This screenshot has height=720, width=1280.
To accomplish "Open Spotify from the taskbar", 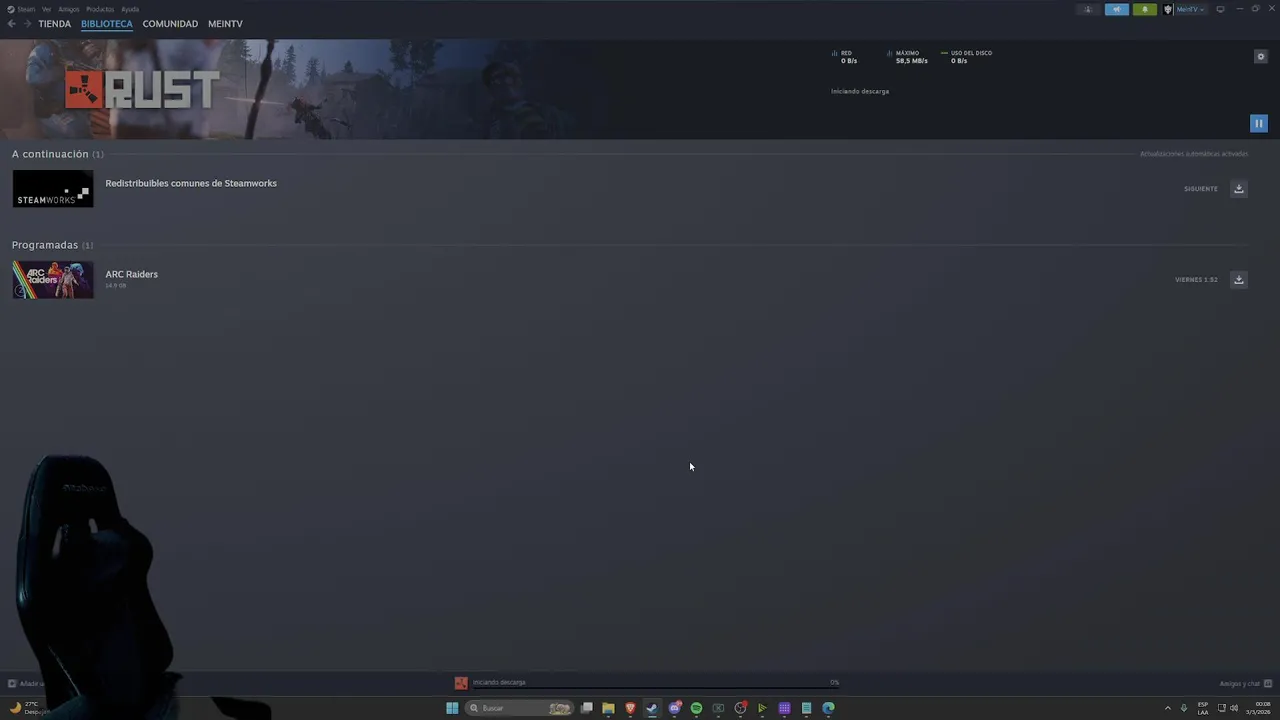I will click(696, 708).
